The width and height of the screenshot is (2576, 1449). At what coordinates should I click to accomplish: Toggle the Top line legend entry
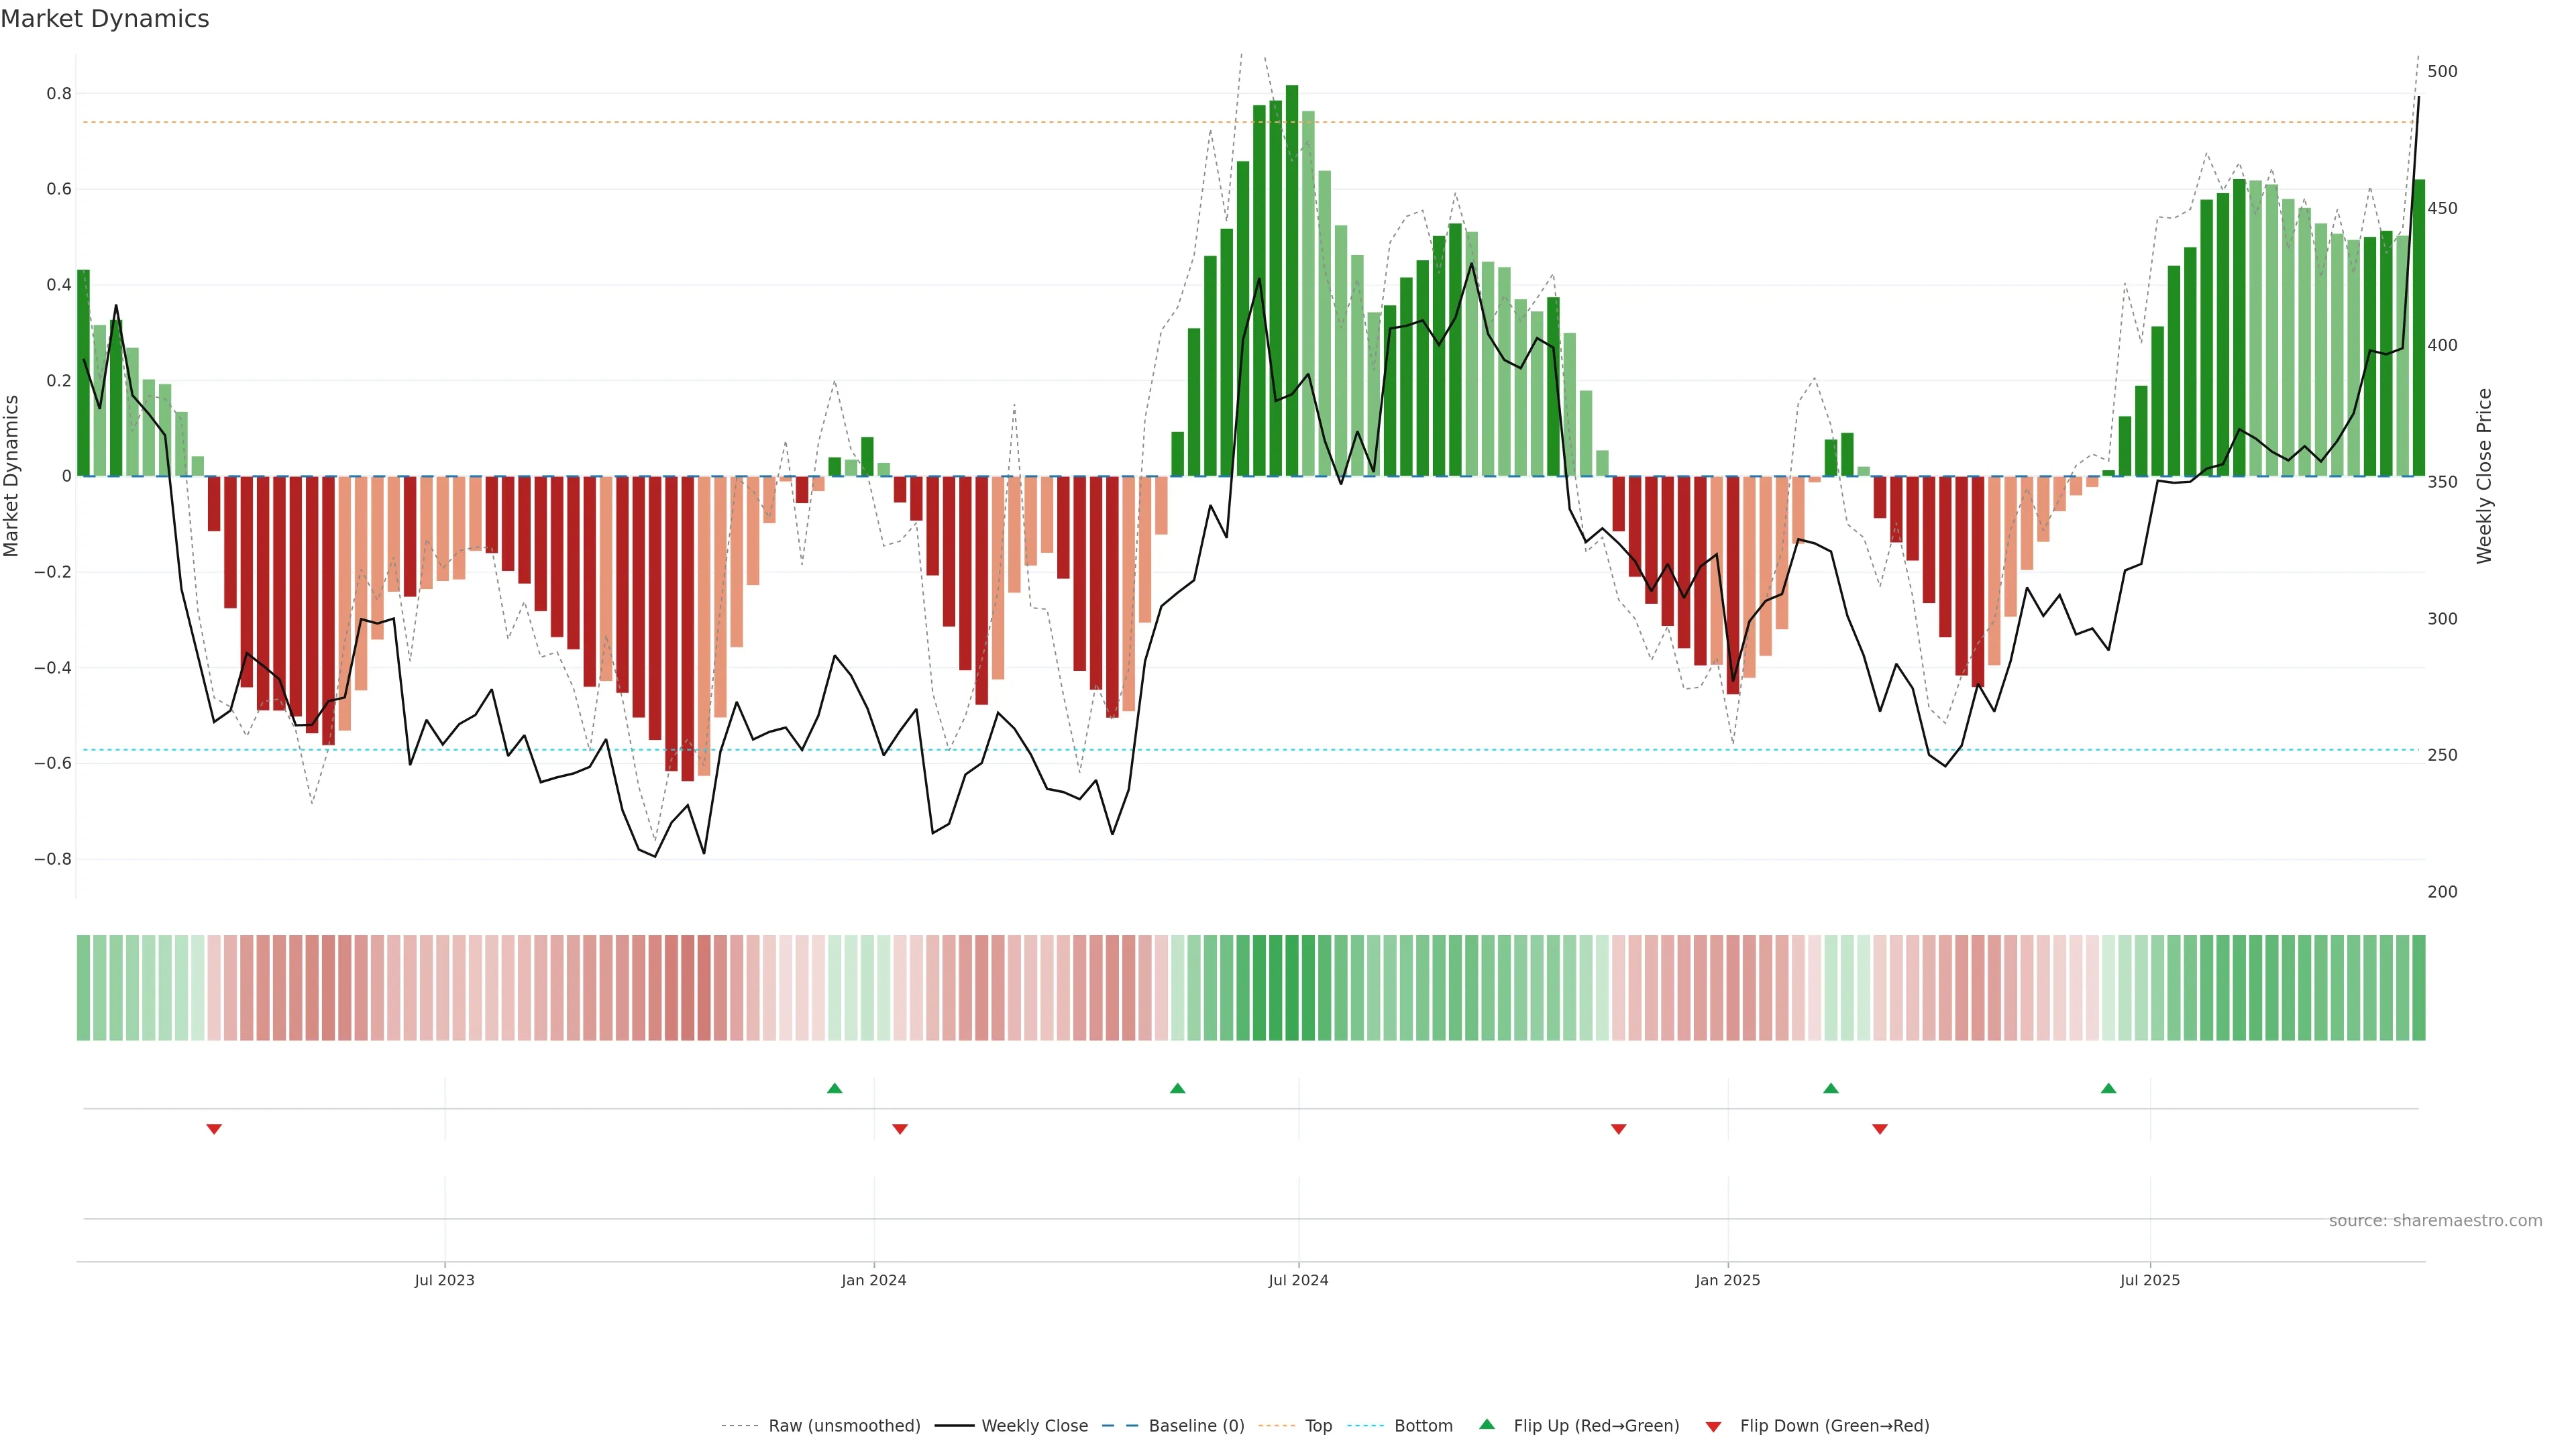pos(1318,1426)
